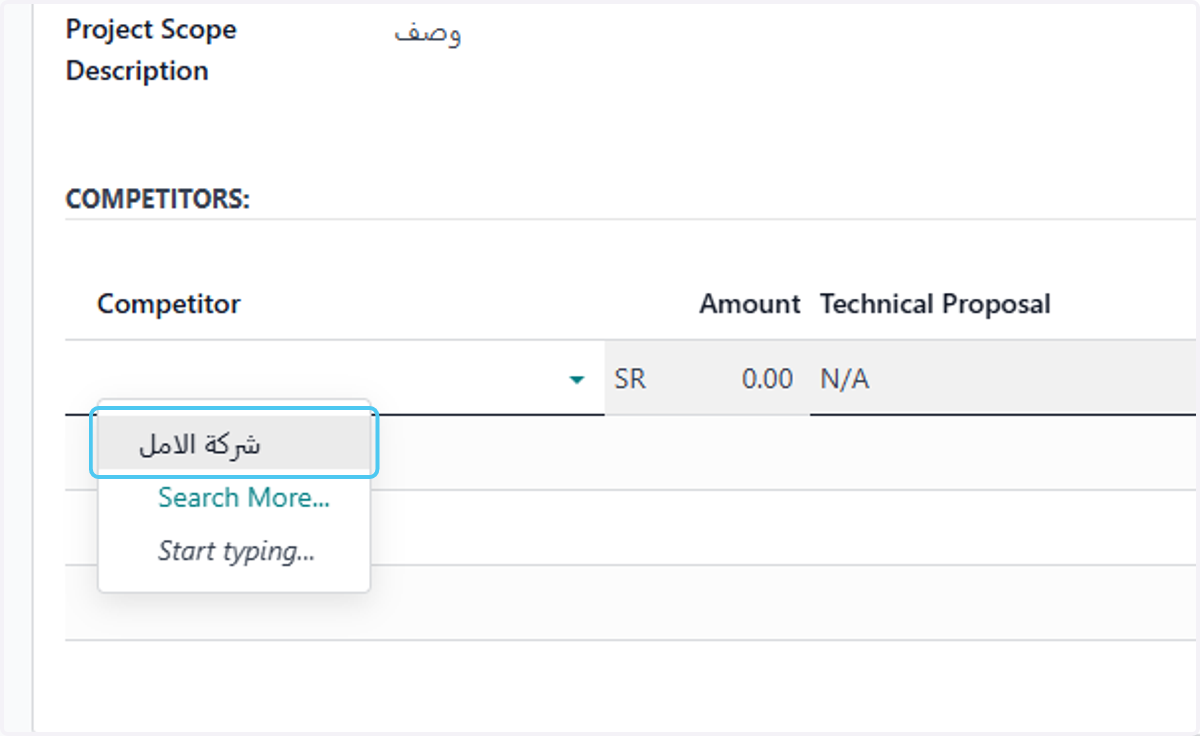Sort by the Competitor column header

click(169, 304)
